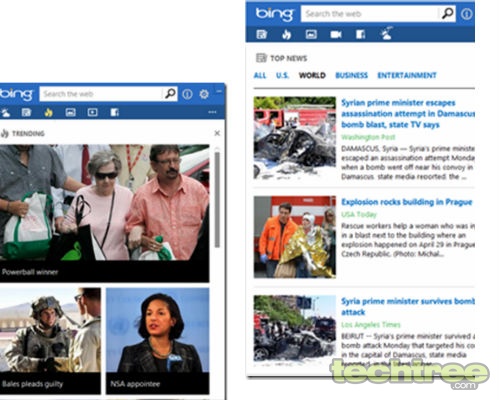Click the Trending panel vertical scrollbar
The height and width of the screenshot is (400, 500).
coord(217,199)
